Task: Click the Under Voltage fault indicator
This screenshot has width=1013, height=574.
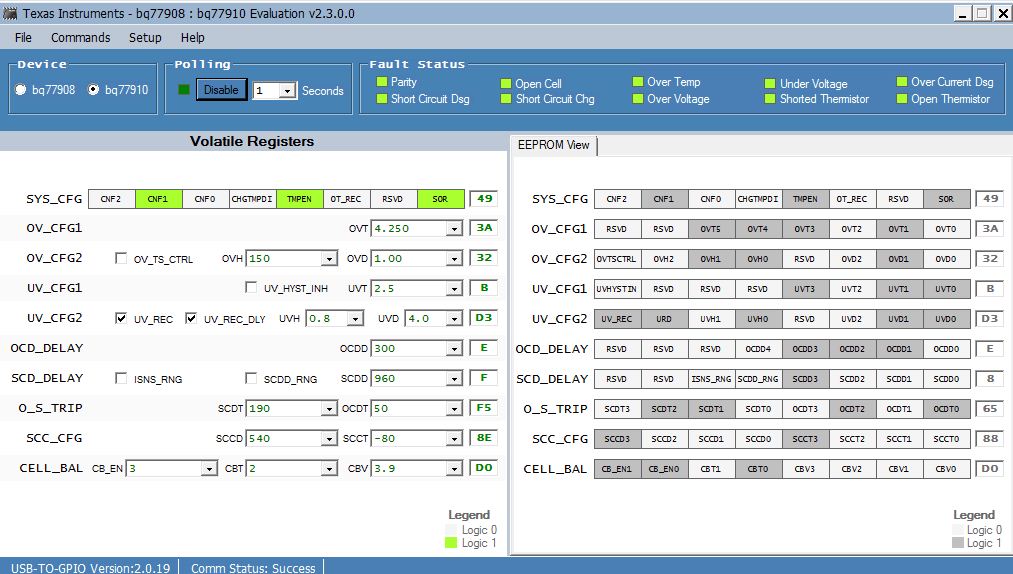Action: pyautogui.click(x=769, y=83)
